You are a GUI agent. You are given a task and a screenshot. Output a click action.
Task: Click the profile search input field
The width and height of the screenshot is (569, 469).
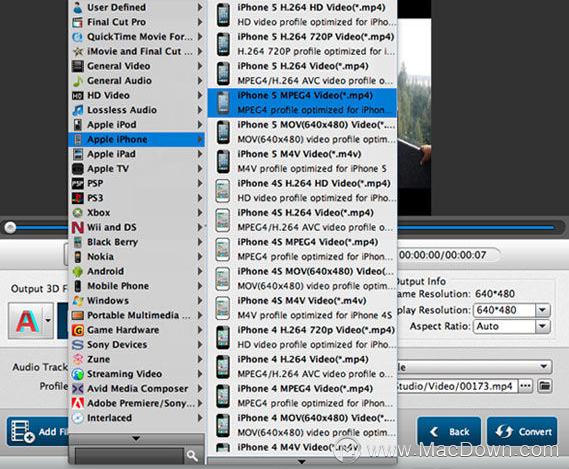[x=130, y=456]
